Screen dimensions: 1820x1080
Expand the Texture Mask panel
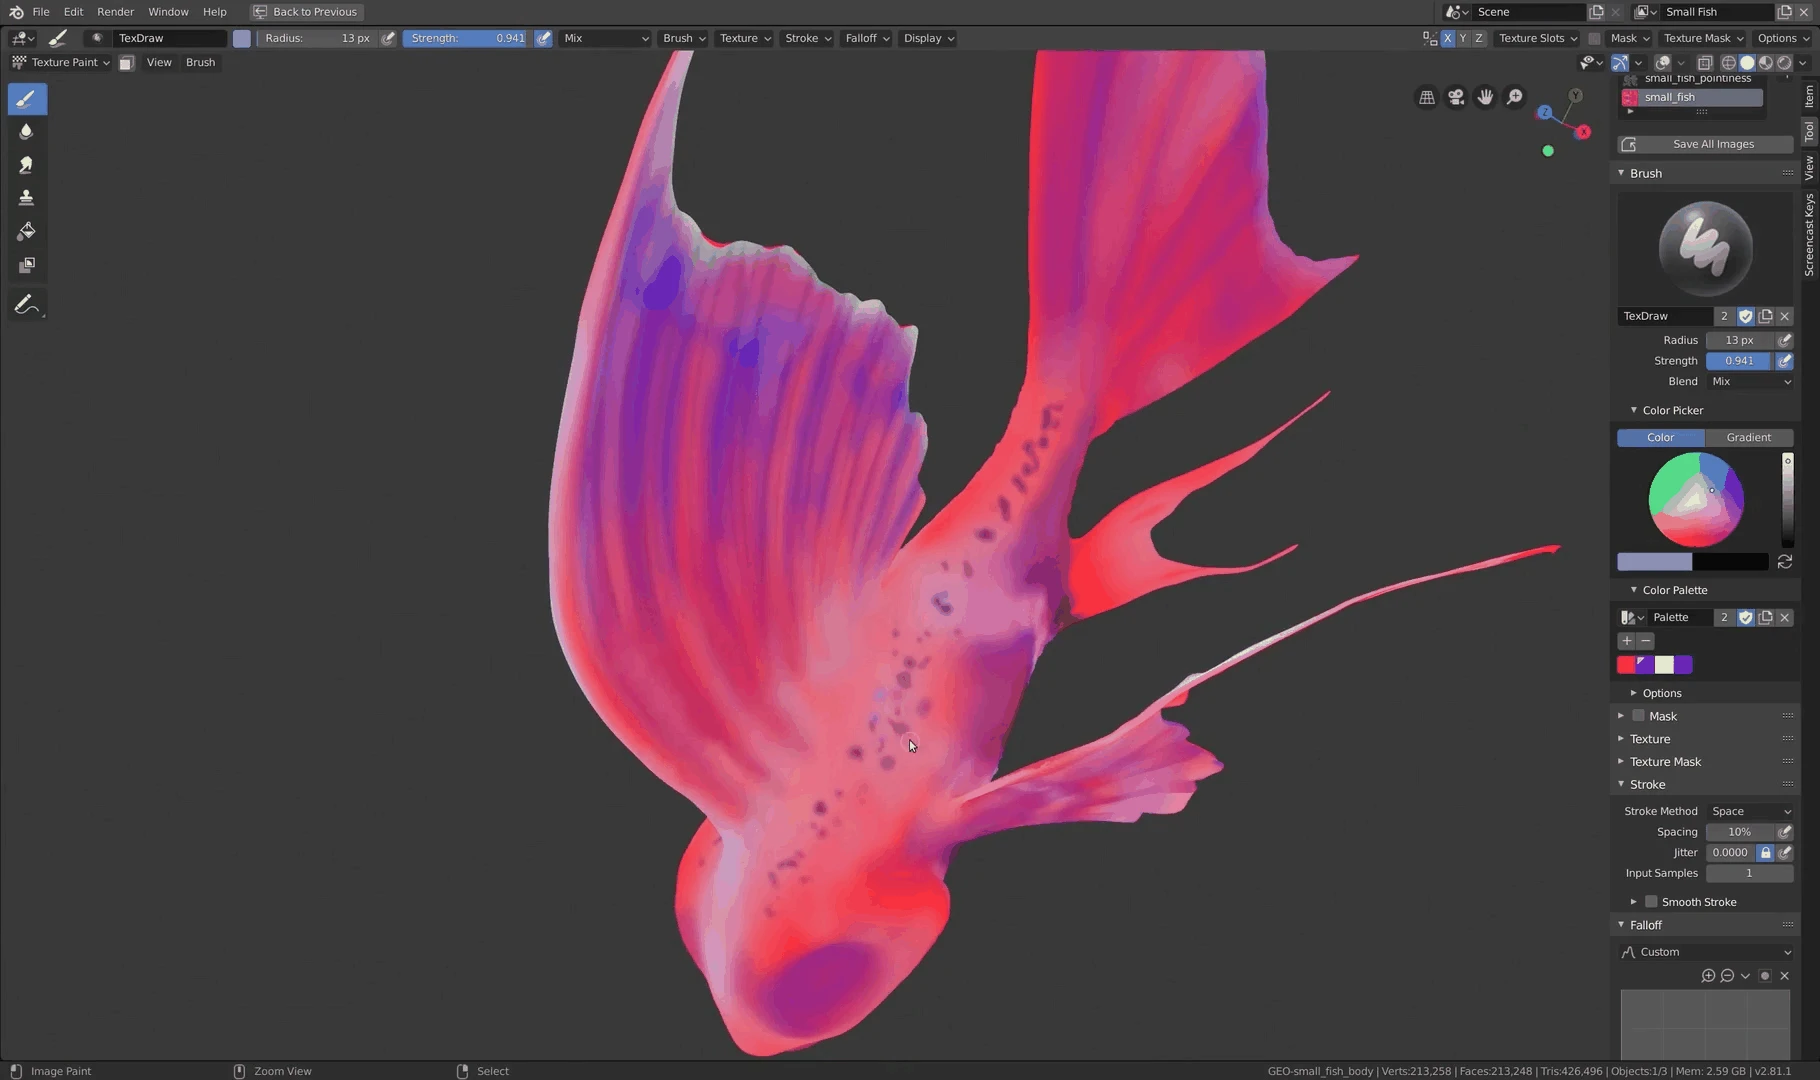point(1664,762)
